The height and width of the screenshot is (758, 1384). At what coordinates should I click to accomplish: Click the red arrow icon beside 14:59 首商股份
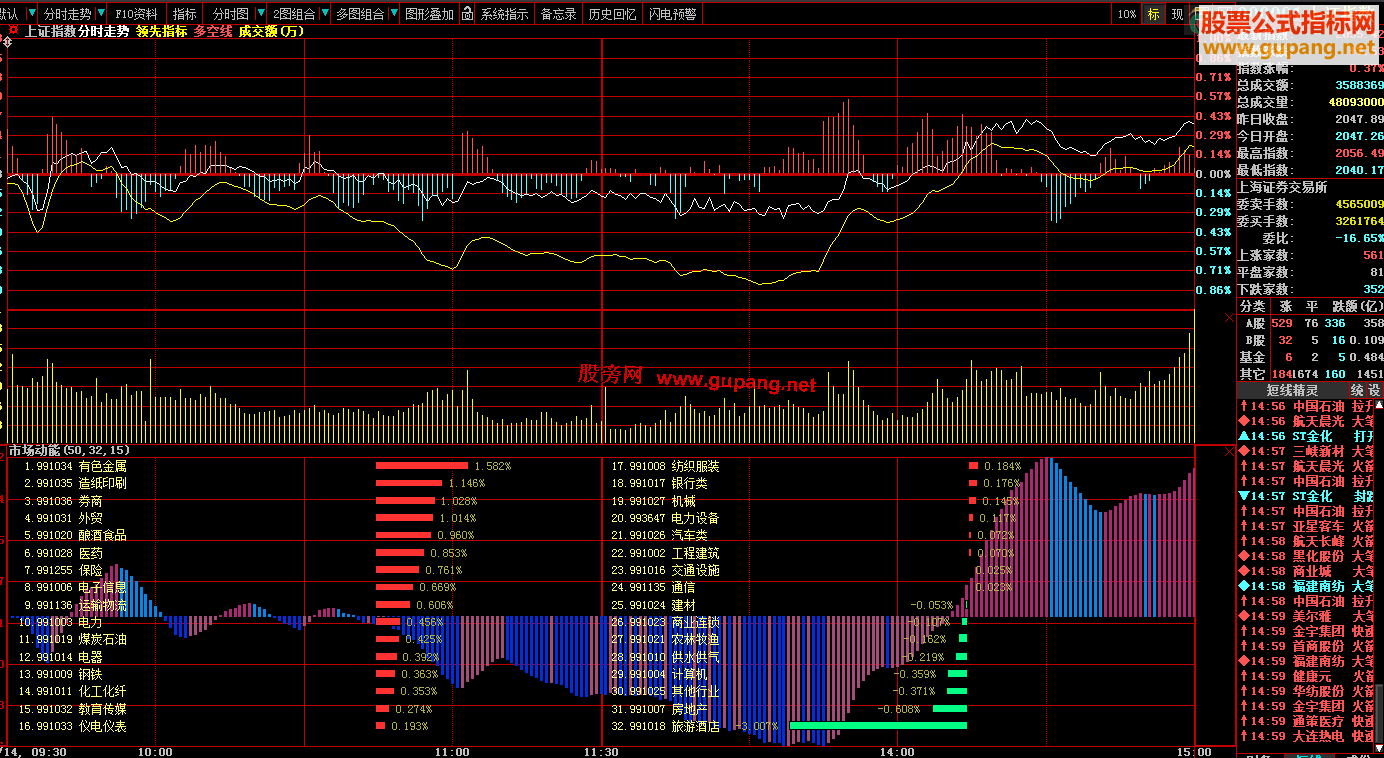pyautogui.click(x=1243, y=647)
